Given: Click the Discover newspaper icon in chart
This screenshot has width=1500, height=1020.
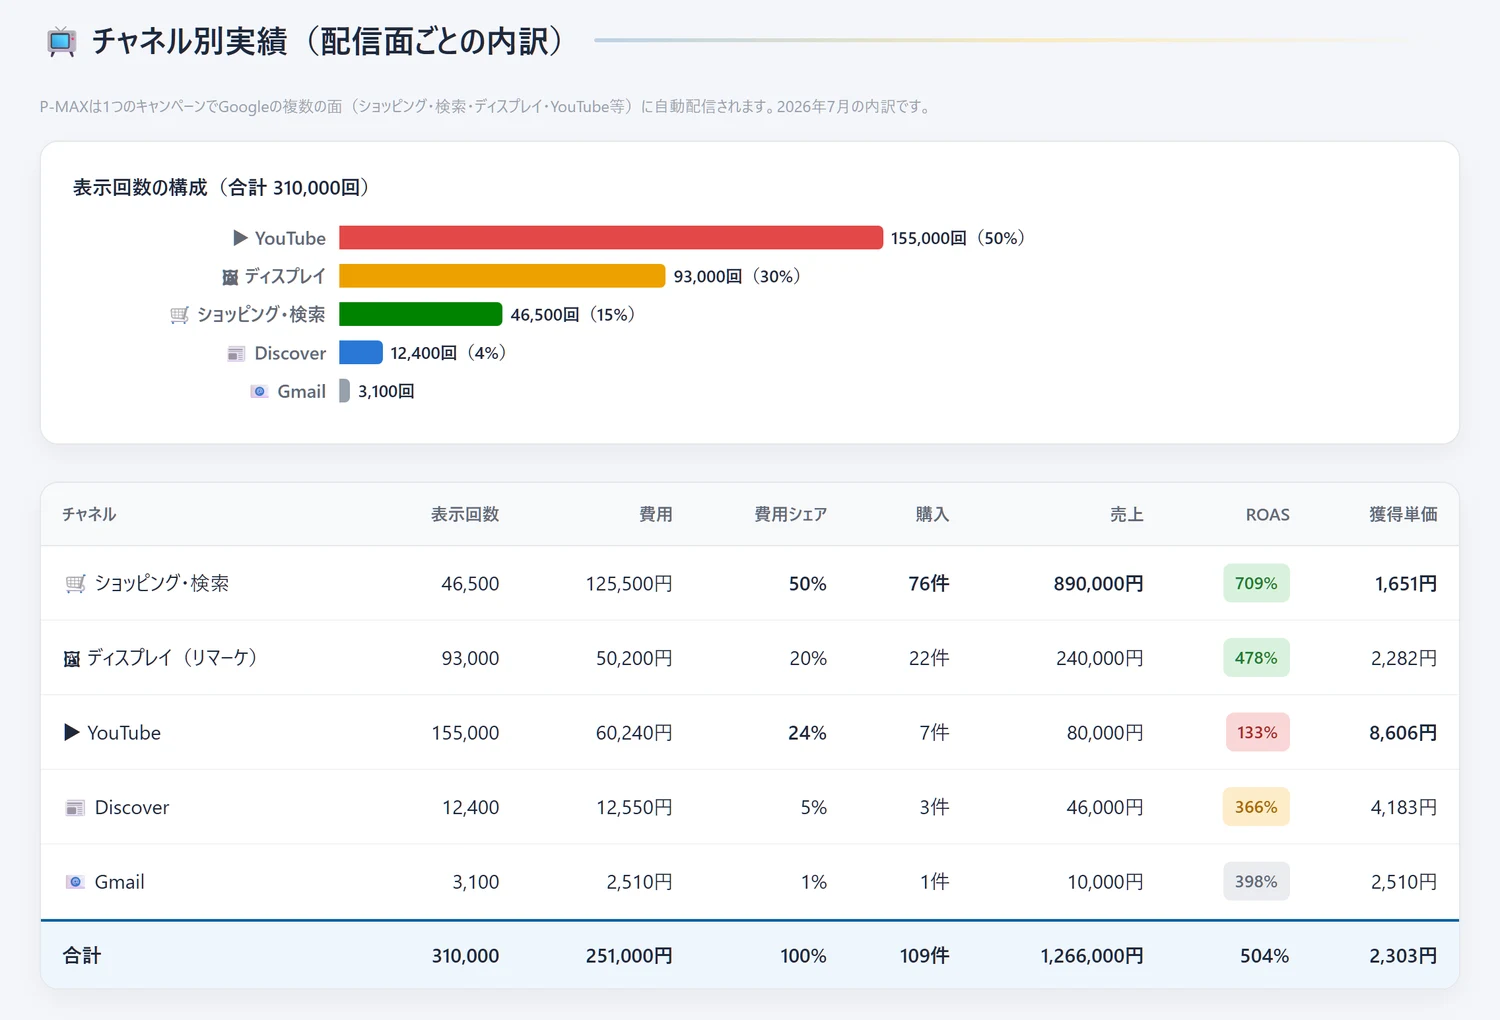Looking at the screenshot, I should [x=236, y=353].
